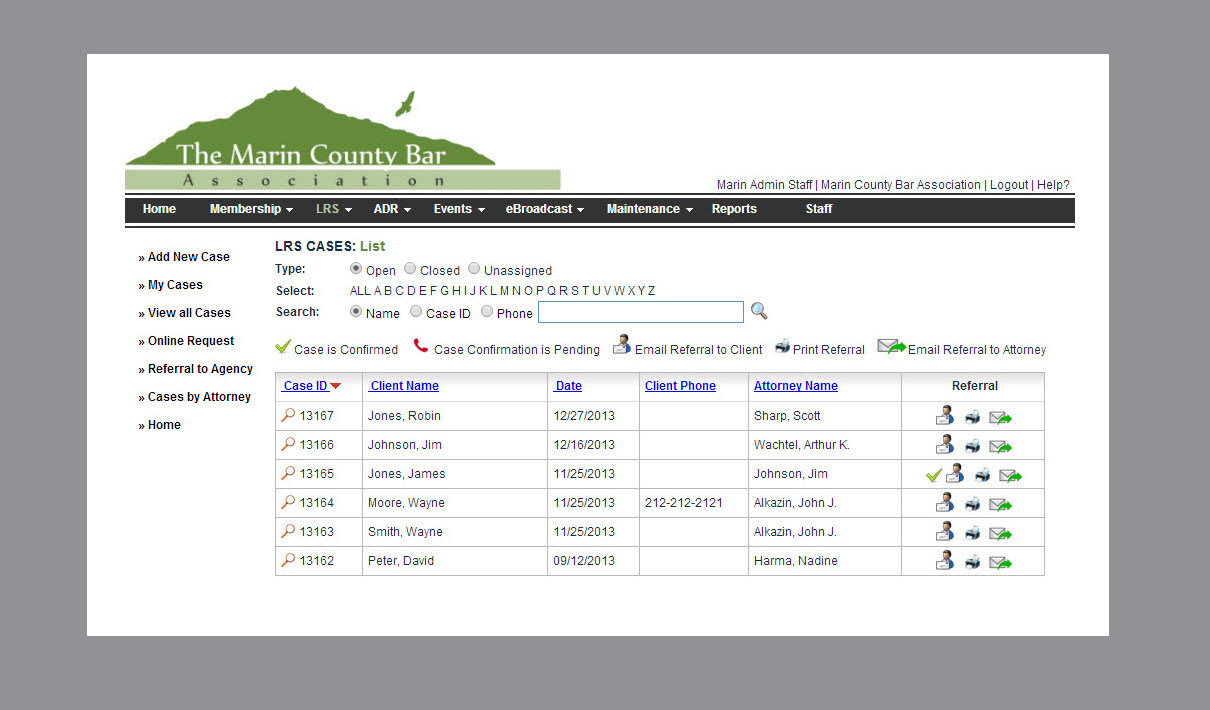
Task: Expand the eBroadcast menu
Action: (545, 209)
